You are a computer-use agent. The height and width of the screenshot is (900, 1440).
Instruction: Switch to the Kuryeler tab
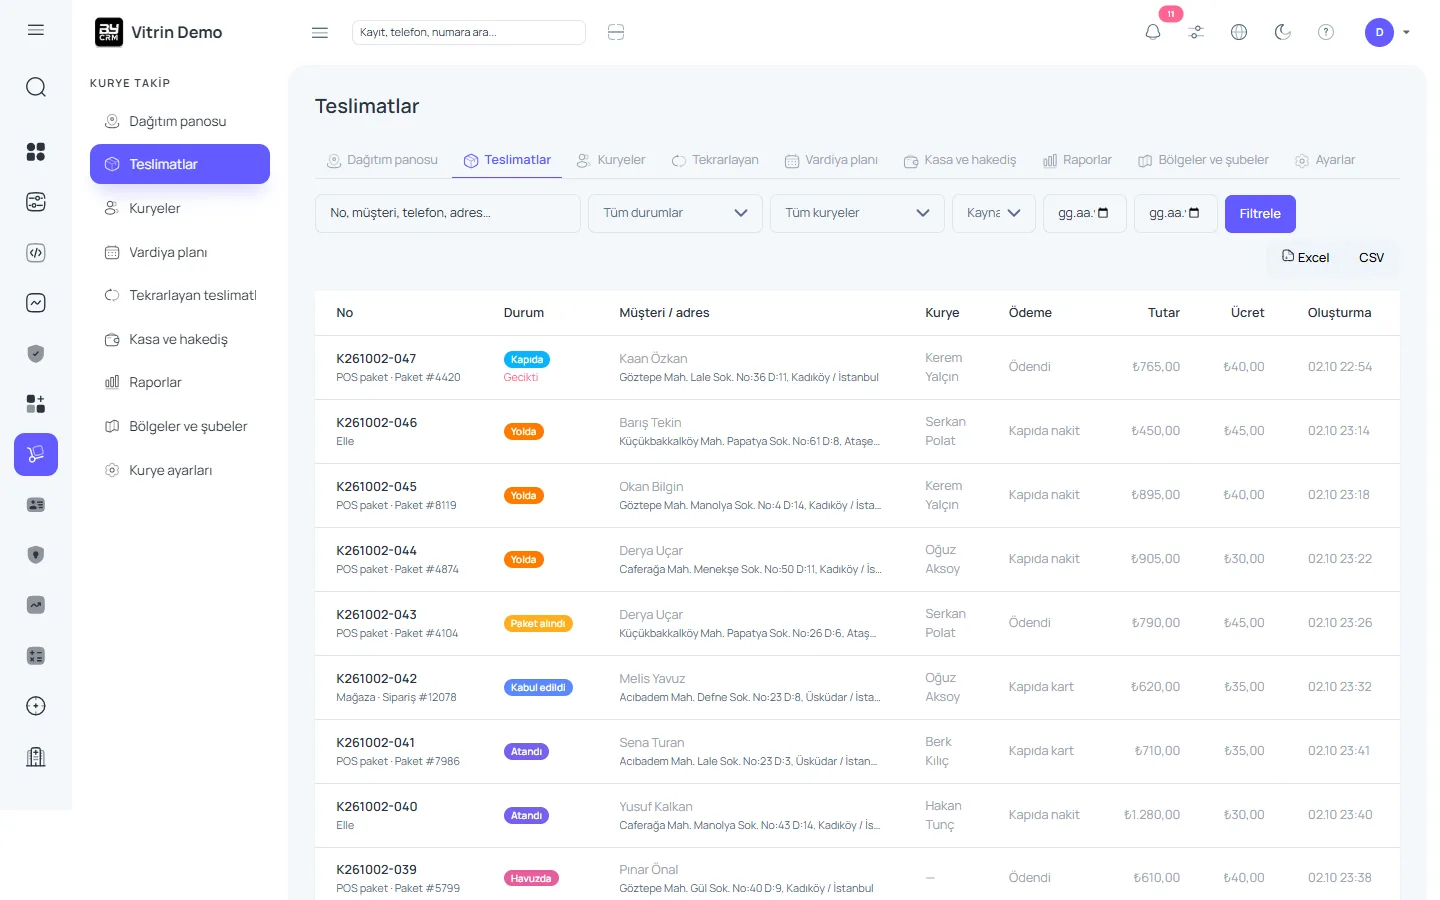coord(611,160)
